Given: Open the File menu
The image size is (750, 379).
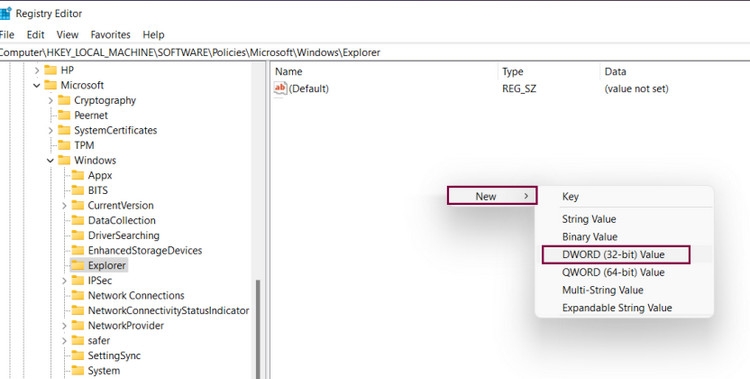Looking at the screenshot, I should [7, 35].
